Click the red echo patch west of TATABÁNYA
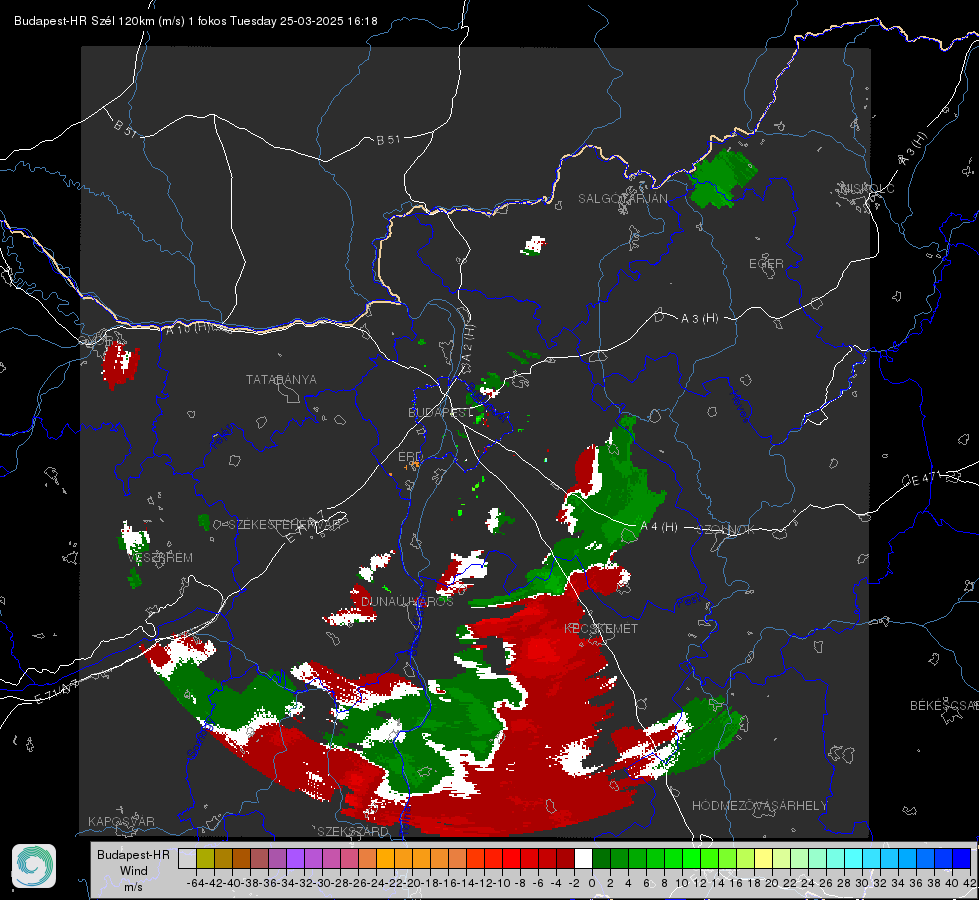 [120, 365]
